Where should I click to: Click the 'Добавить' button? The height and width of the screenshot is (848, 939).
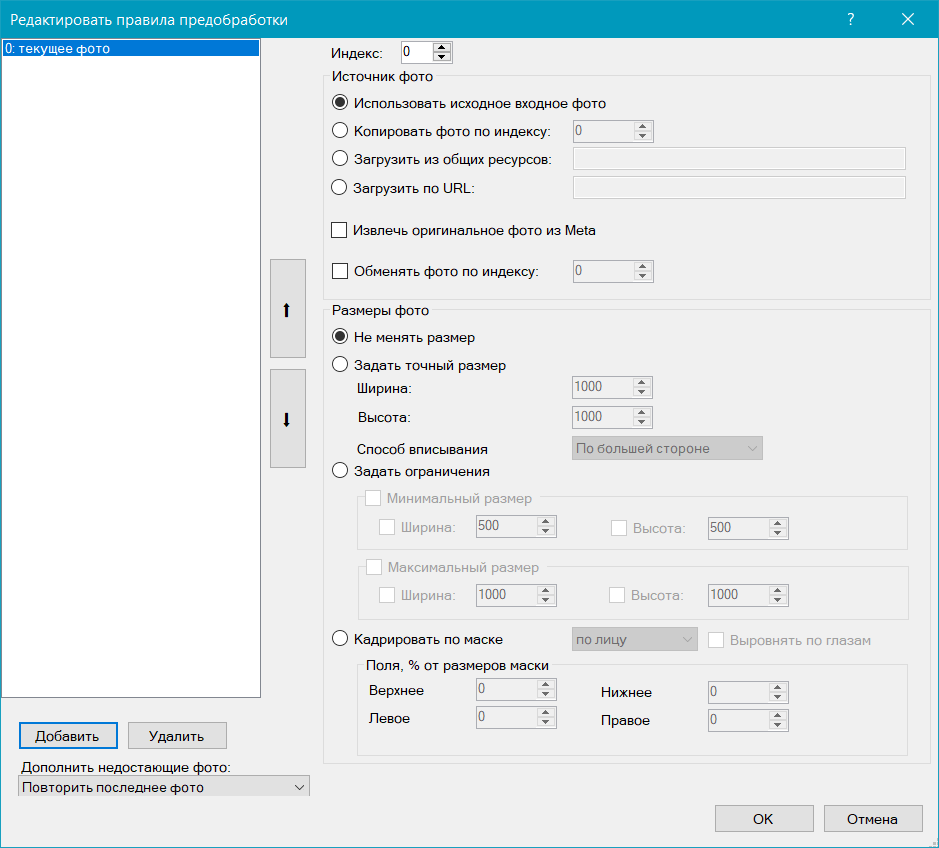tap(68, 736)
